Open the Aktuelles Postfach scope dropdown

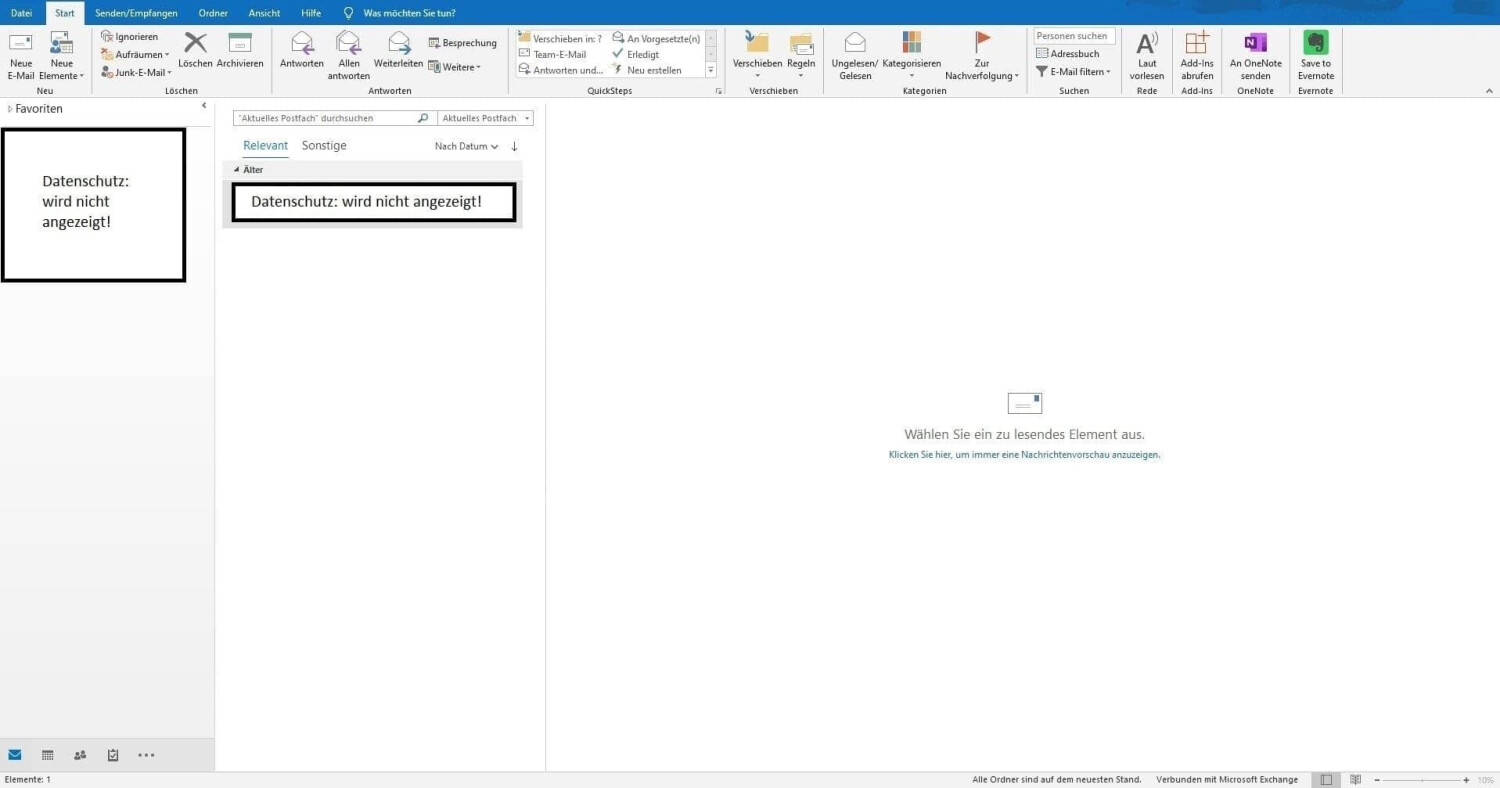(485, 118)
